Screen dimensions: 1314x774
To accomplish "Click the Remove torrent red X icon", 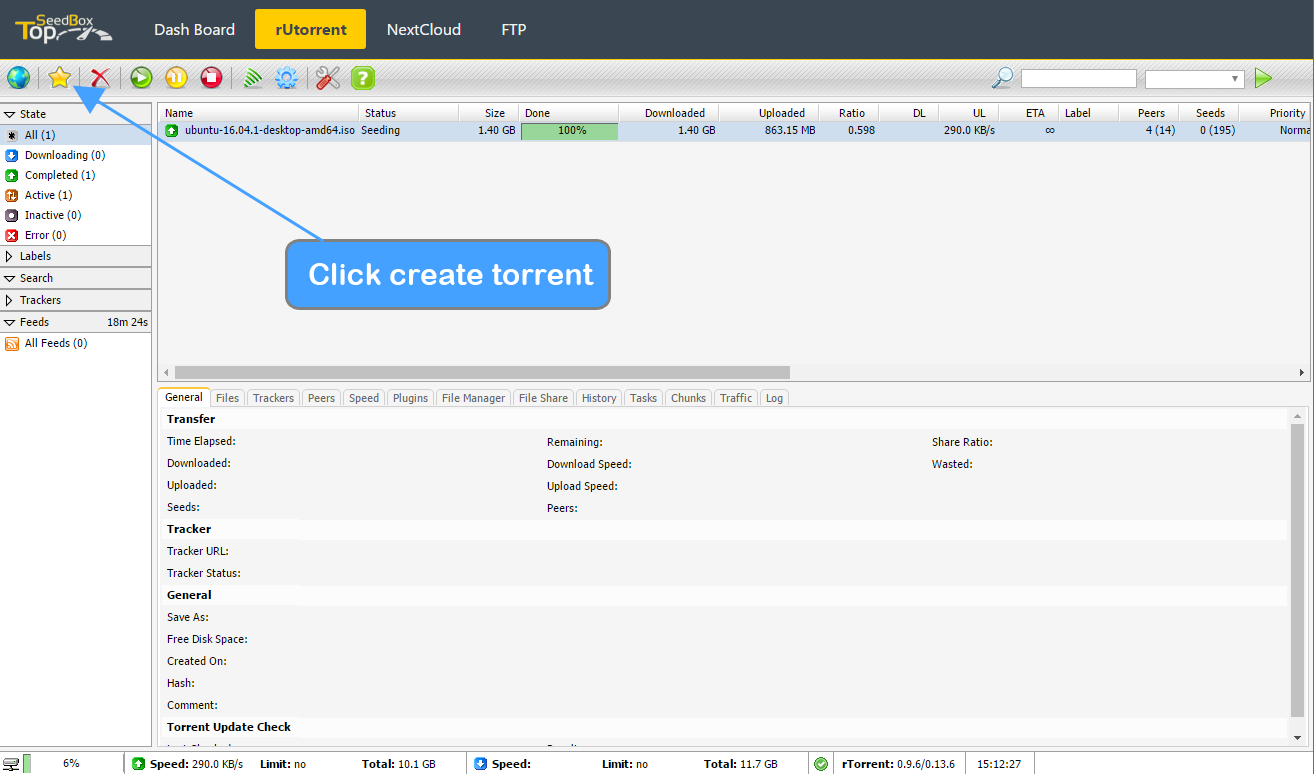I will coord(100,78).
